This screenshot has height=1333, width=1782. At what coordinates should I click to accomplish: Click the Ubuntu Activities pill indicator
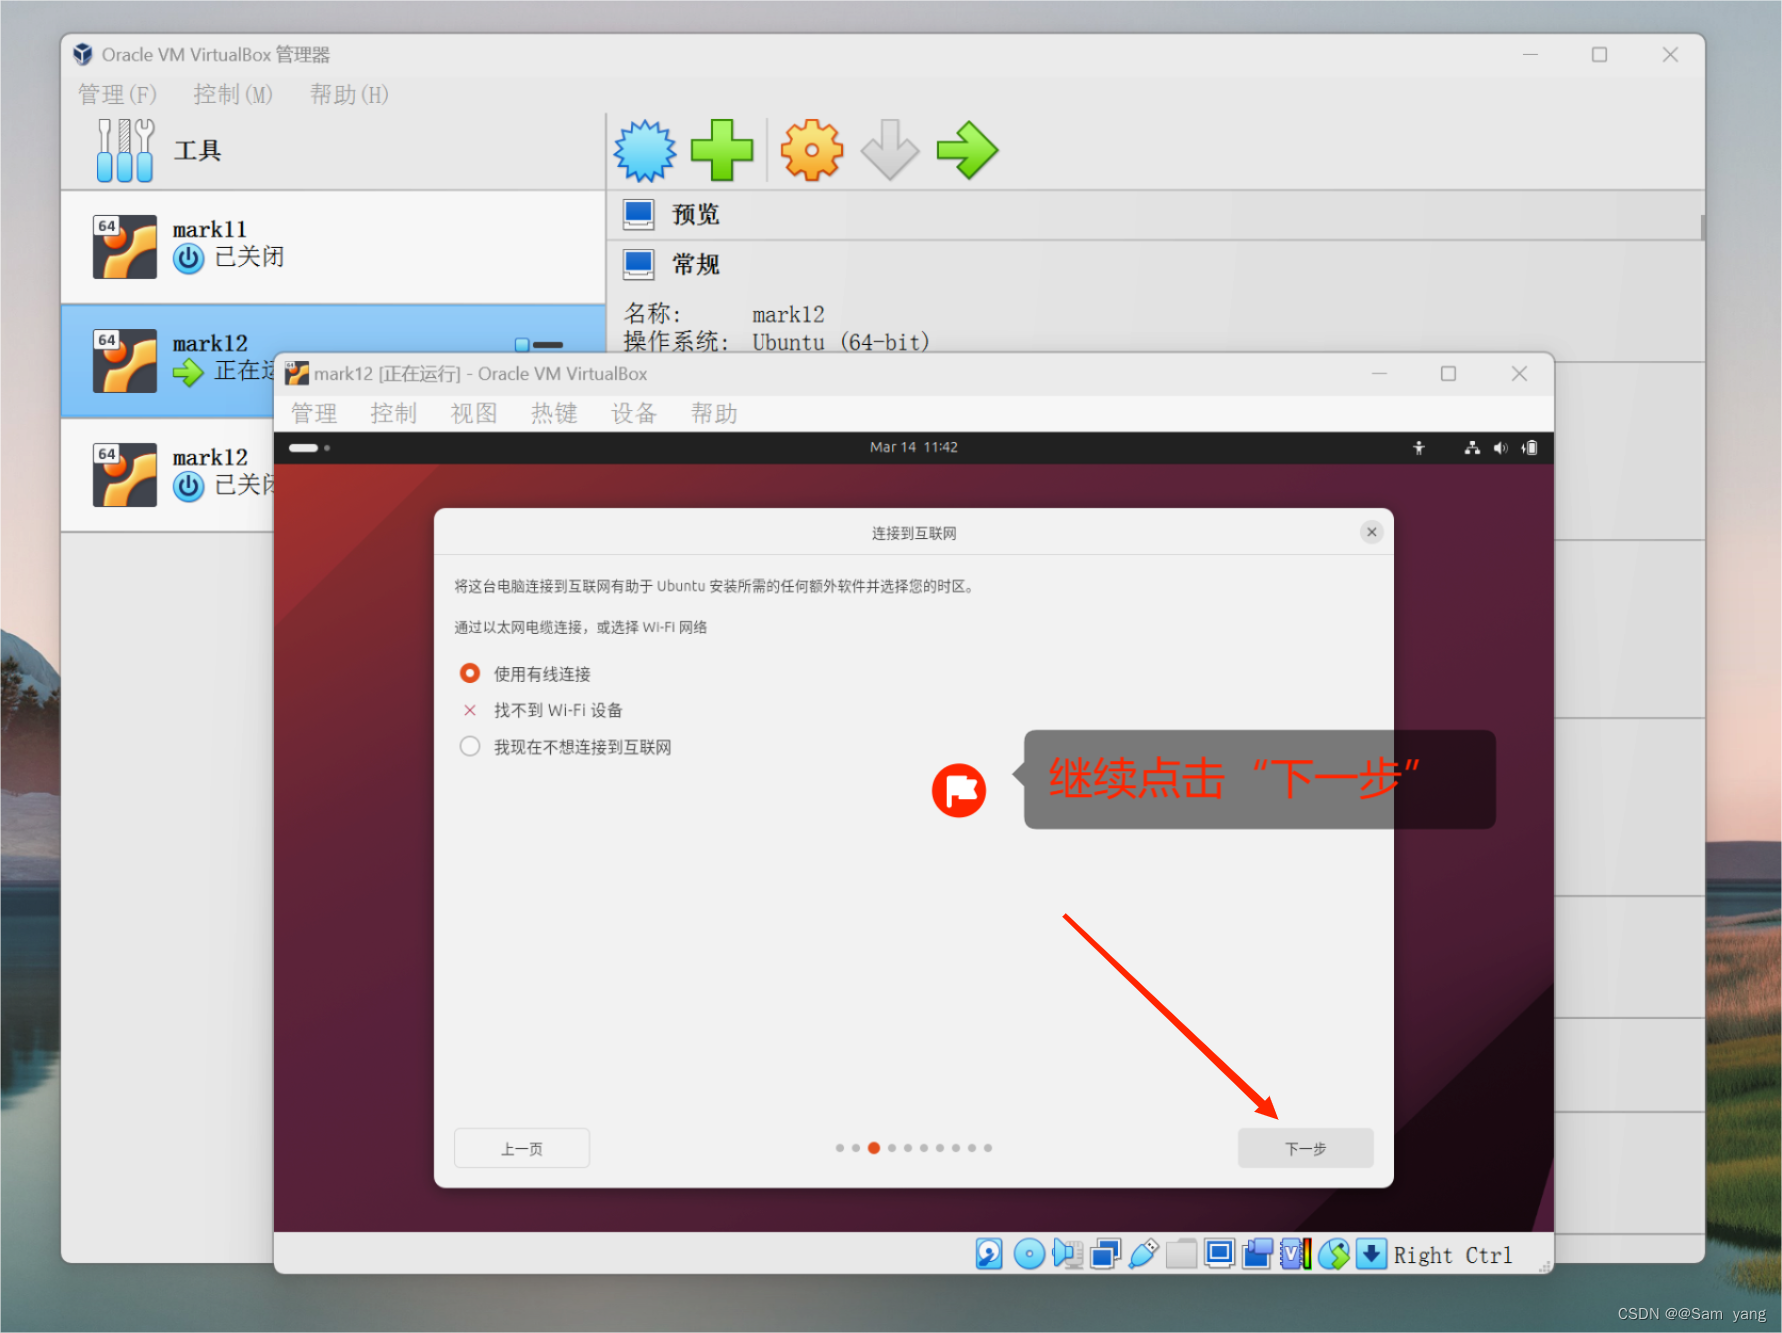(x=309, y=448)
